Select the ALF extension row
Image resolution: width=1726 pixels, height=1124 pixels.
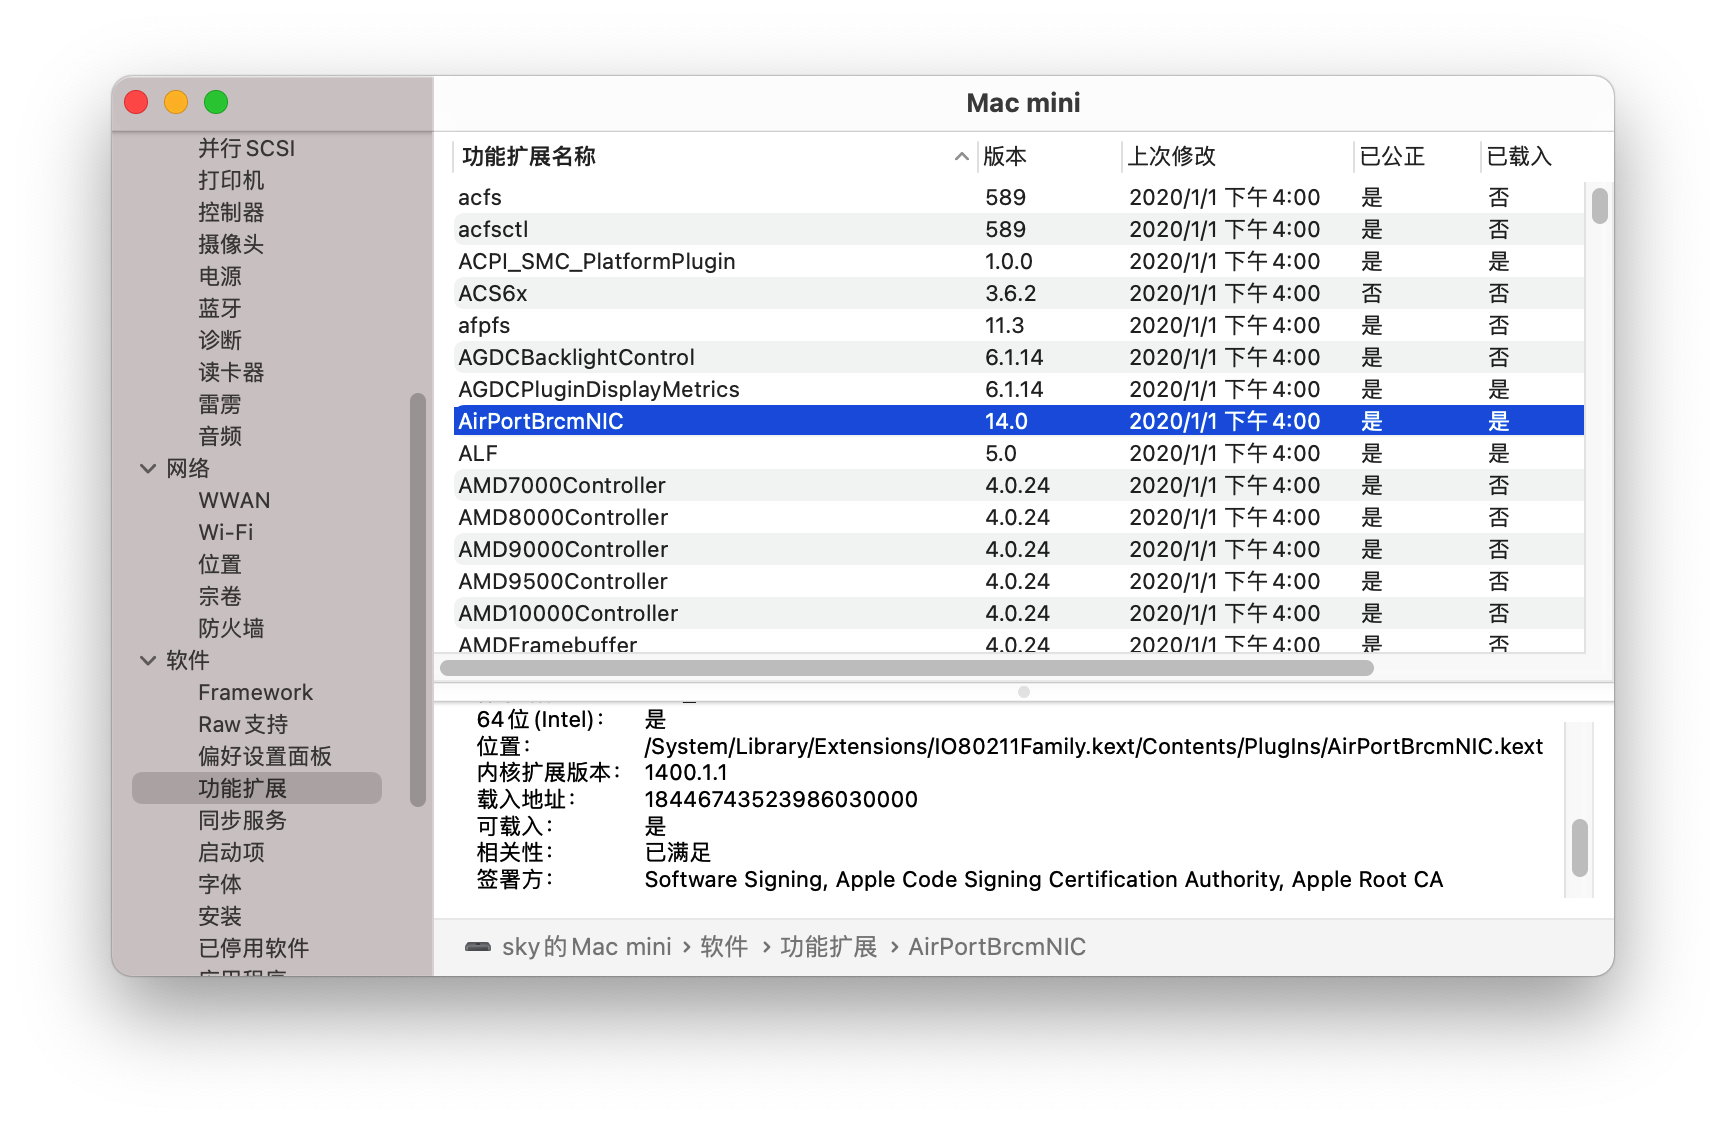[x=1019, y=453]
